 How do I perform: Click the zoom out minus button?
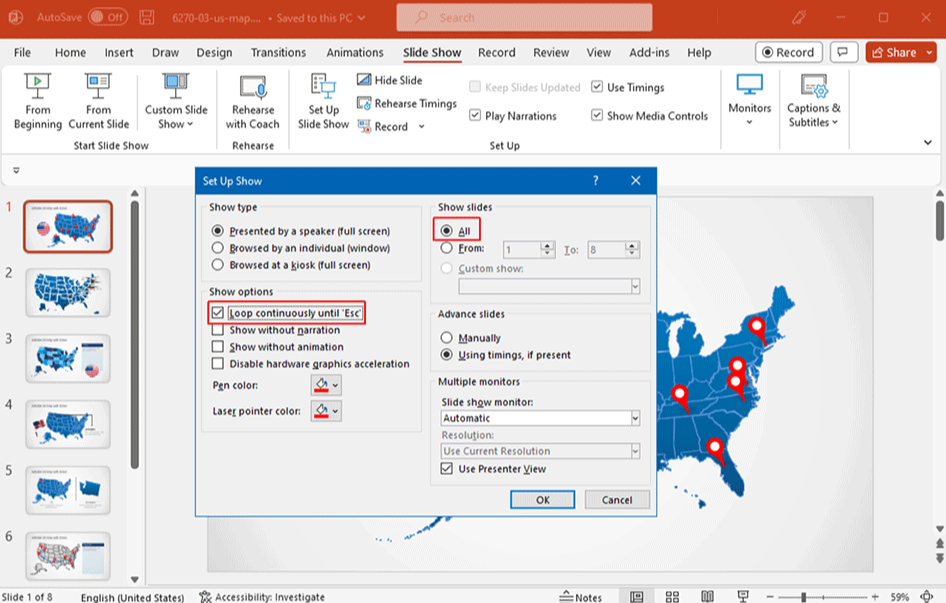tap(770, 597)
